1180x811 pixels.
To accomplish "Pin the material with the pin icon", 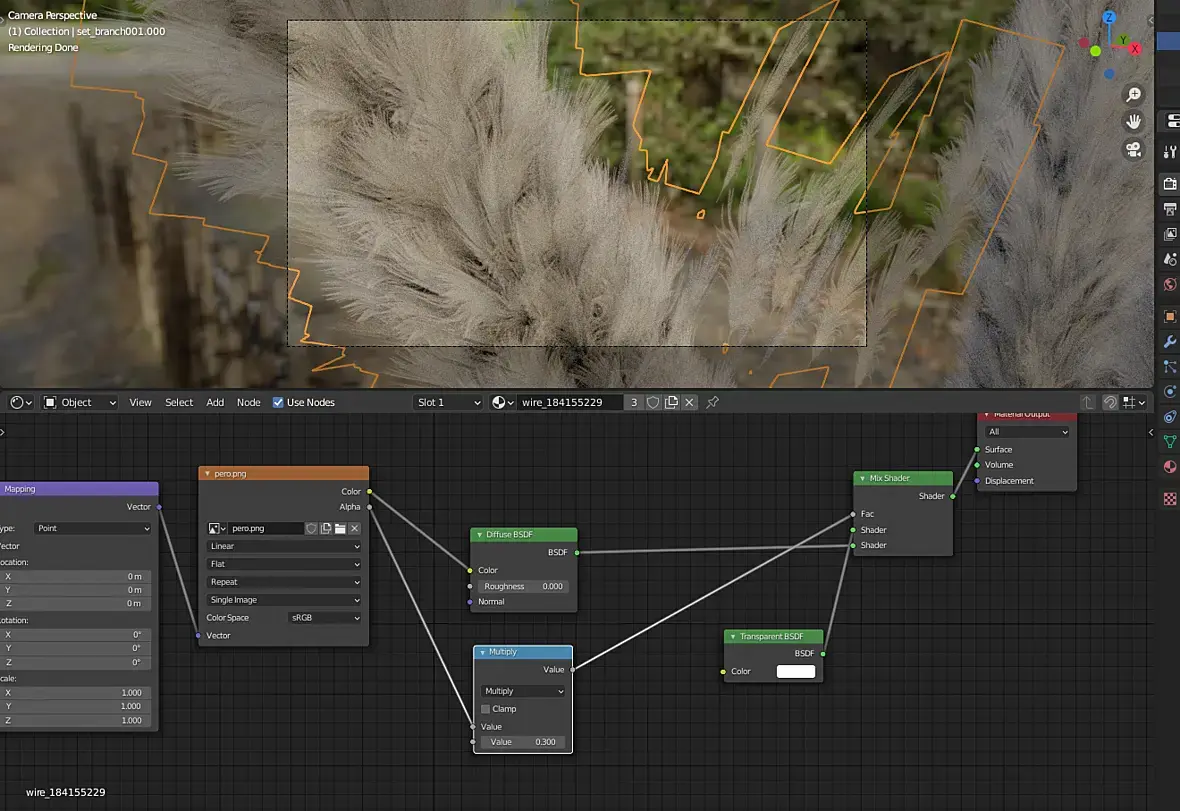I will (712, 402).
